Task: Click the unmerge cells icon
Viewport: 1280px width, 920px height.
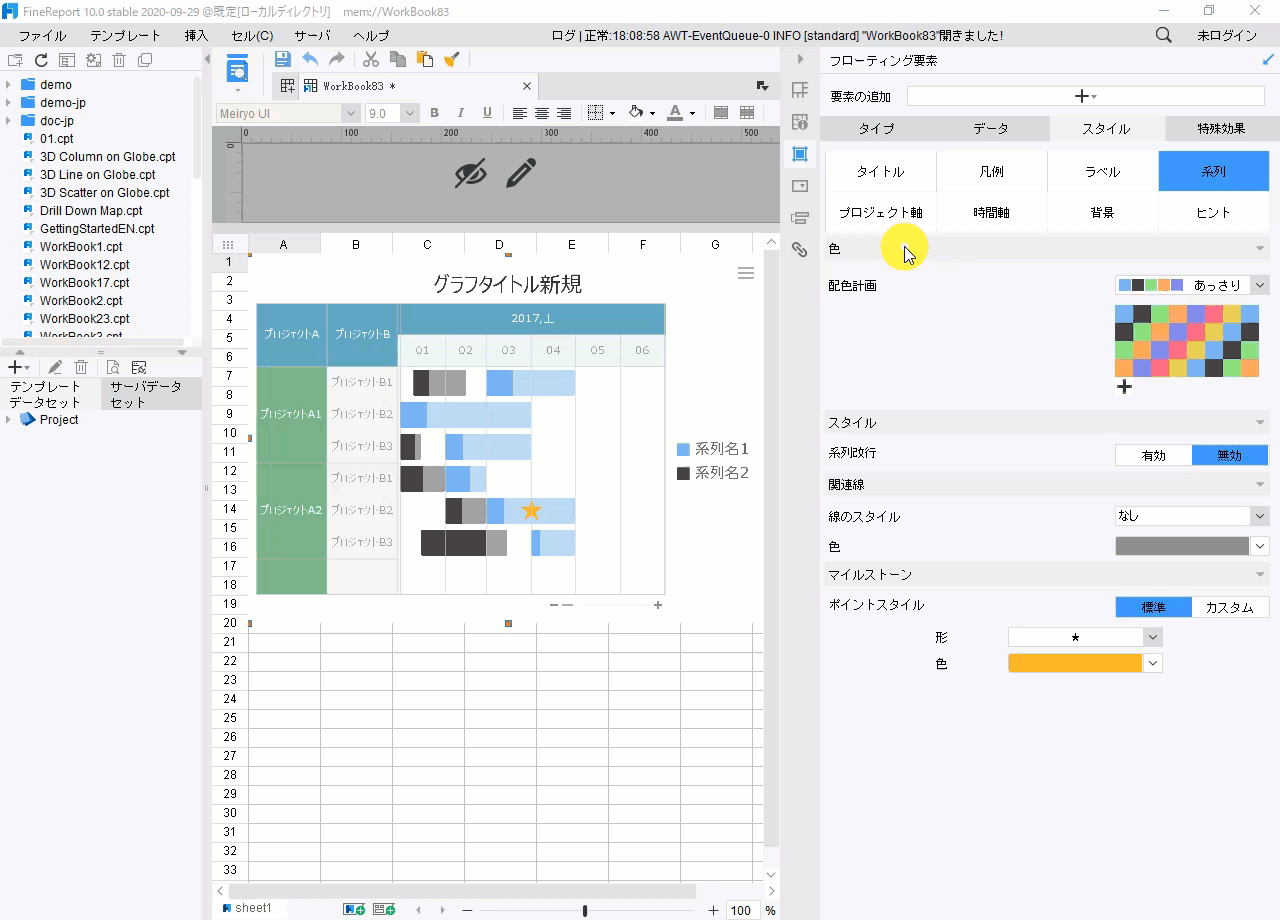Action: click(747, 113)
